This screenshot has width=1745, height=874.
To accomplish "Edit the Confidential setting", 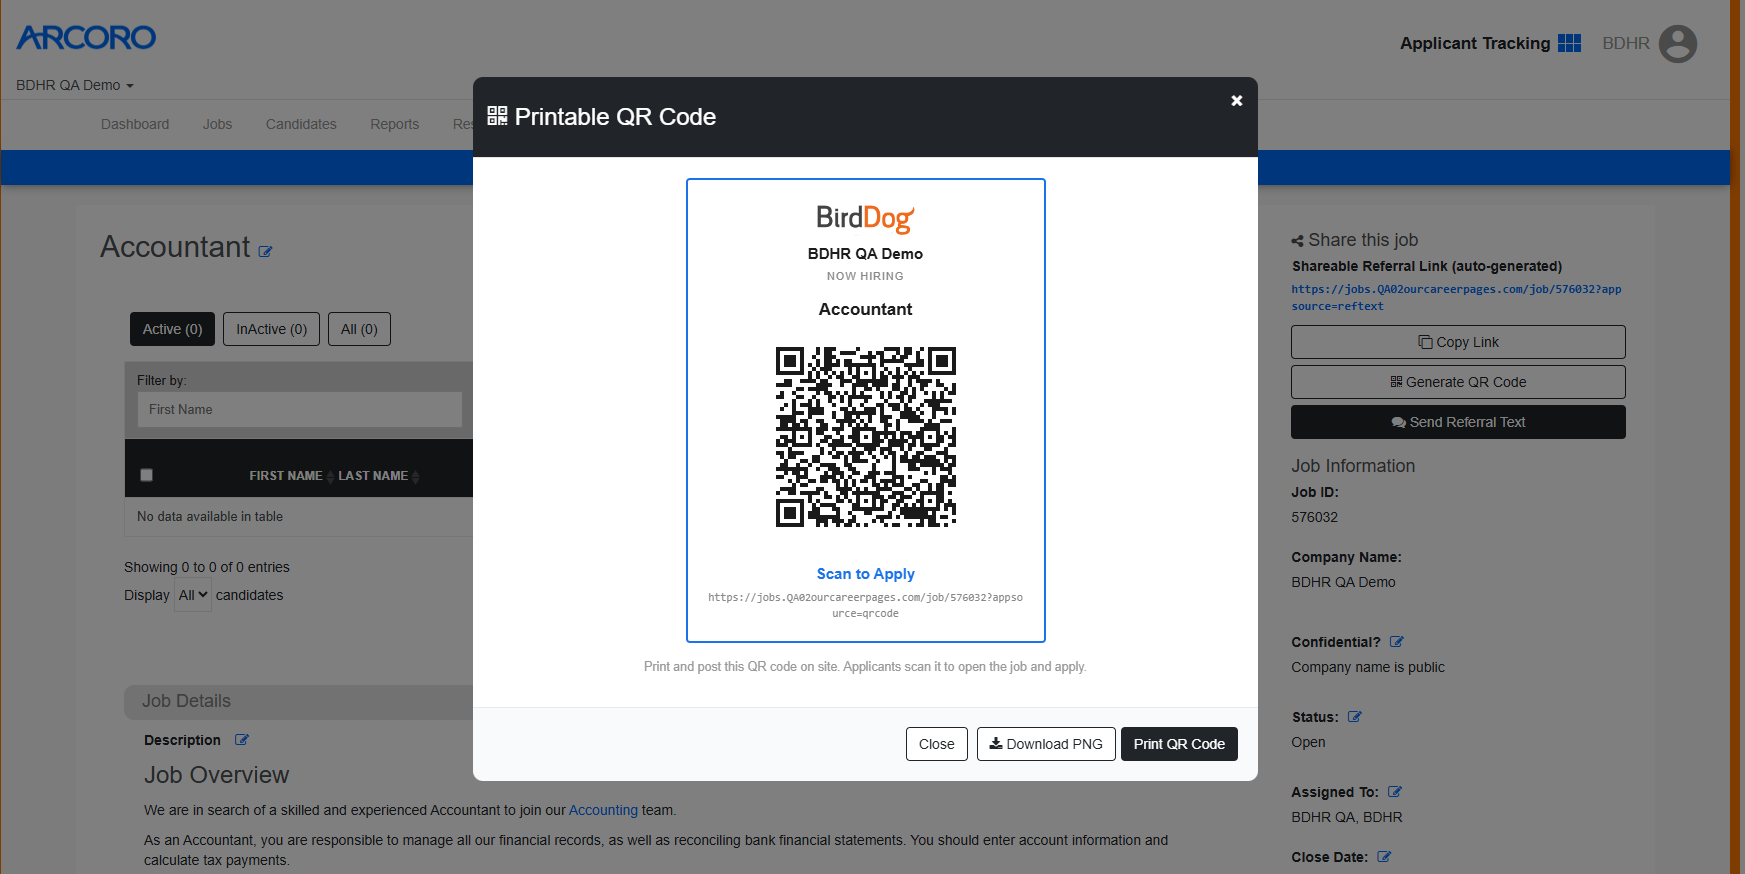I will point(1397,642).
